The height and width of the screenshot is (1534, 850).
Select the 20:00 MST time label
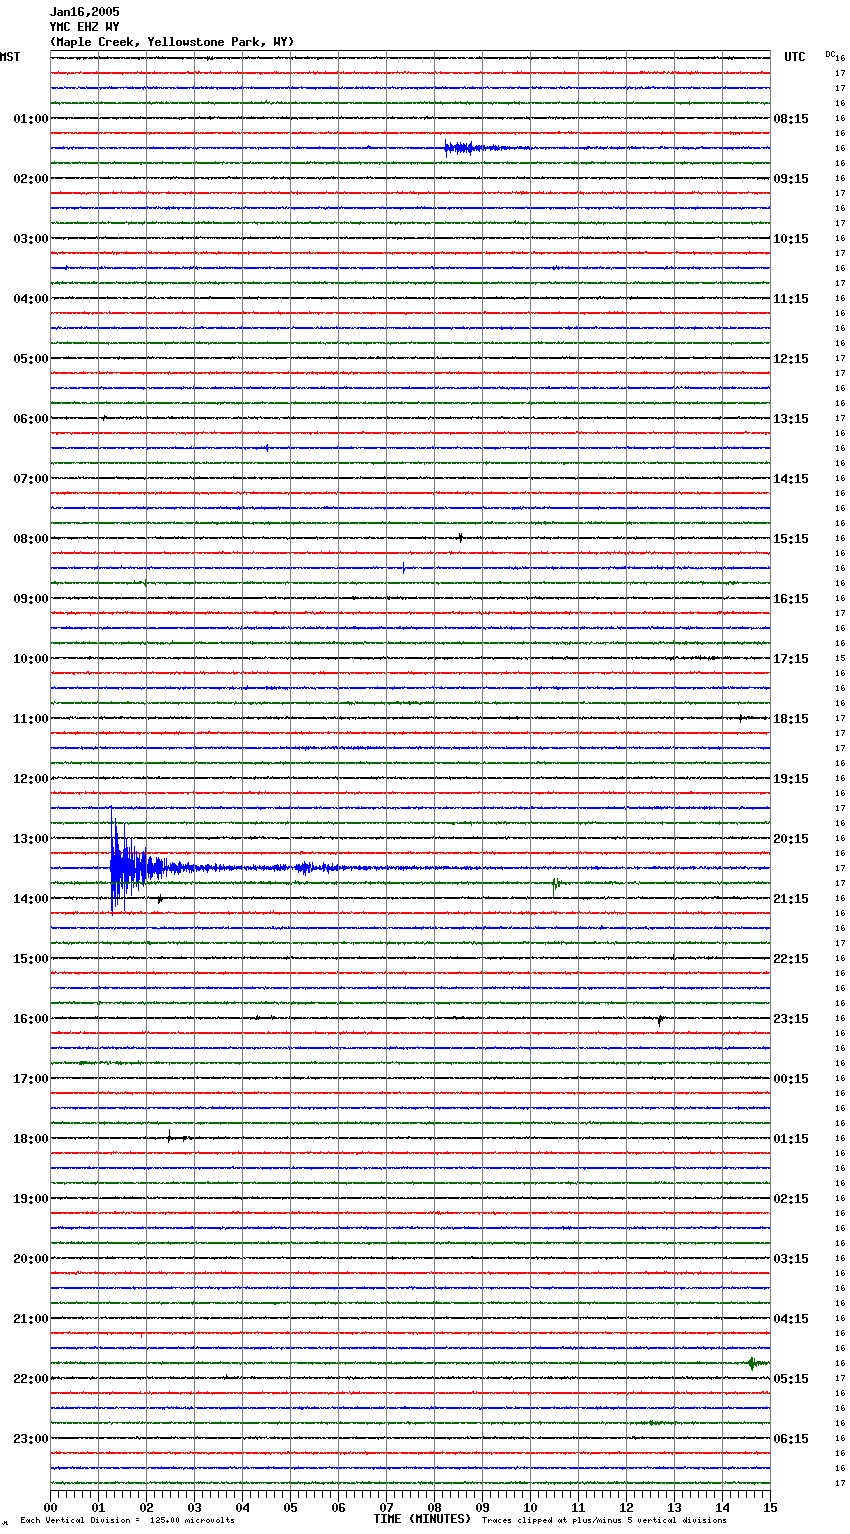pyautogui.click(x=31, y=1259)
